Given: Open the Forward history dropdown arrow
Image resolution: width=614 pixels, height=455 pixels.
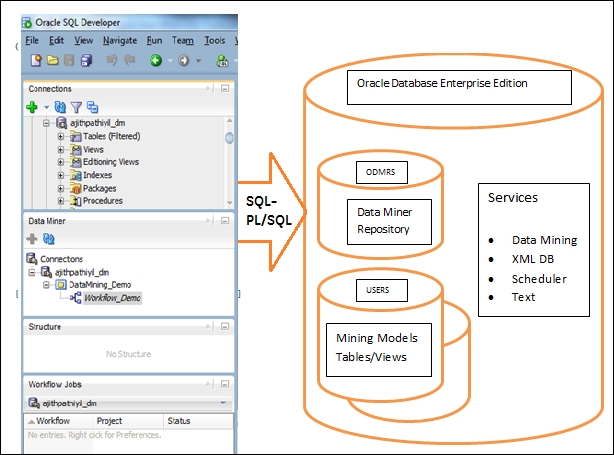Looking at the screenshot, I should pos(198,61).
